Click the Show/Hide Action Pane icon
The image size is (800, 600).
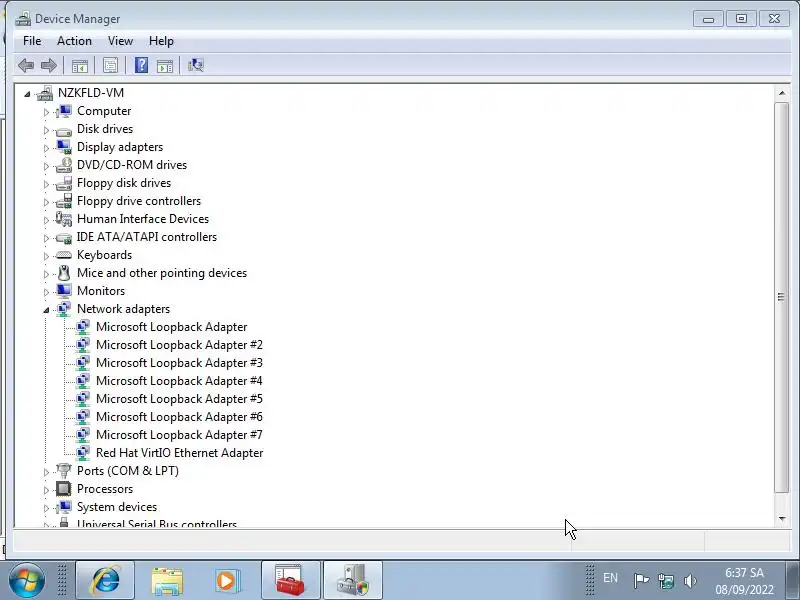point(164,65)
